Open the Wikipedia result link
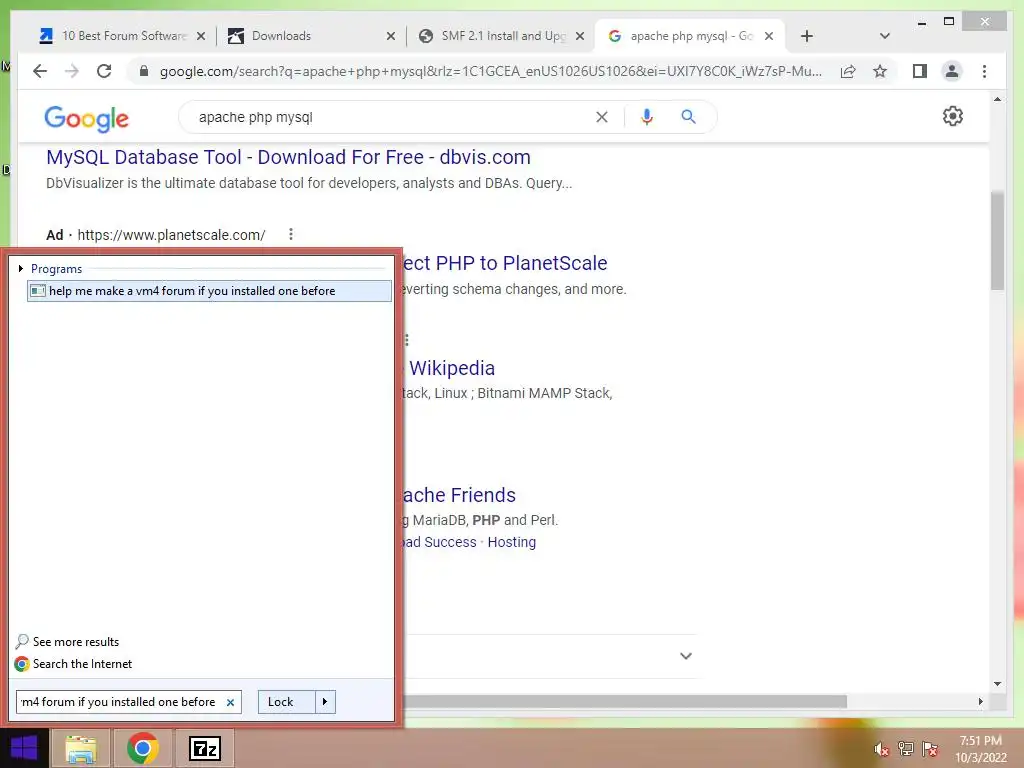 point(452,368)
